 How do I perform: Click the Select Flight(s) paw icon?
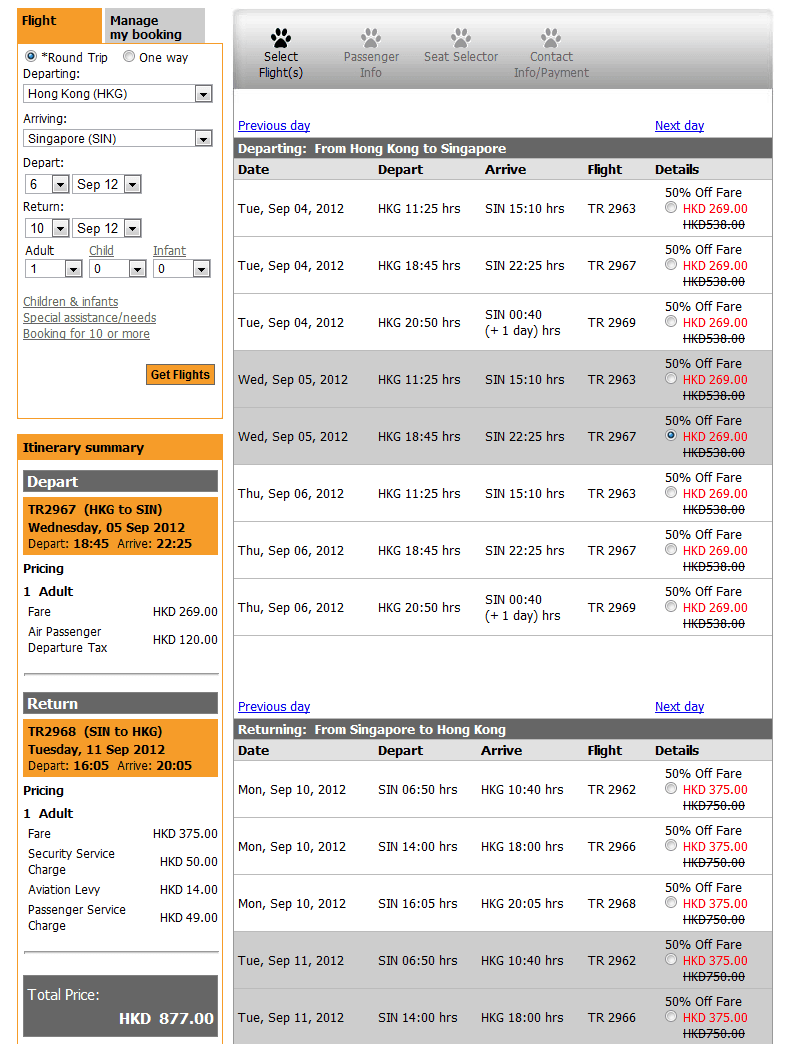click(x=281, y=38)
